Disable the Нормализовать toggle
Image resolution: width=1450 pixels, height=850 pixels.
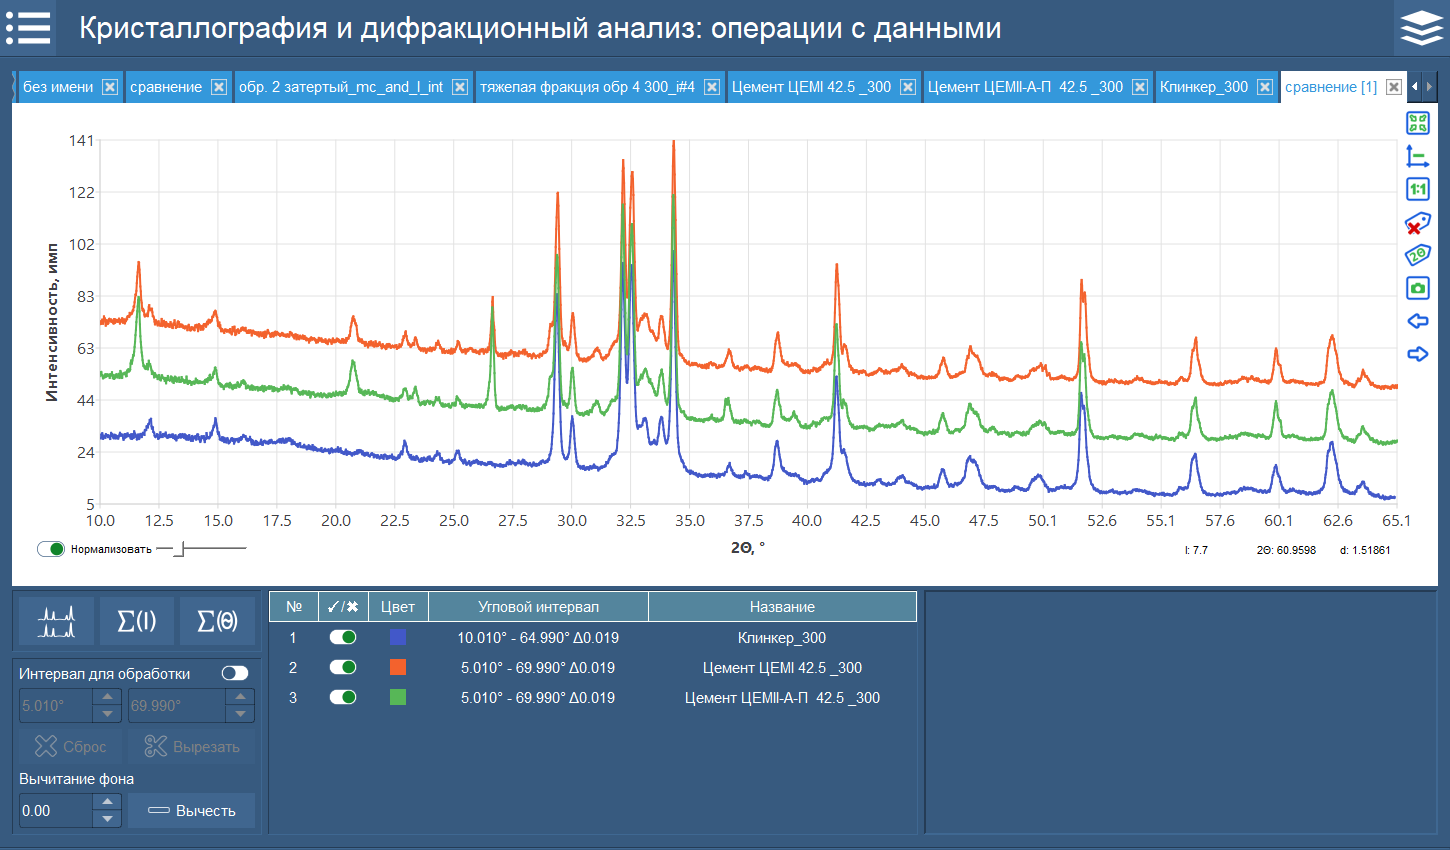pos(51,548)
